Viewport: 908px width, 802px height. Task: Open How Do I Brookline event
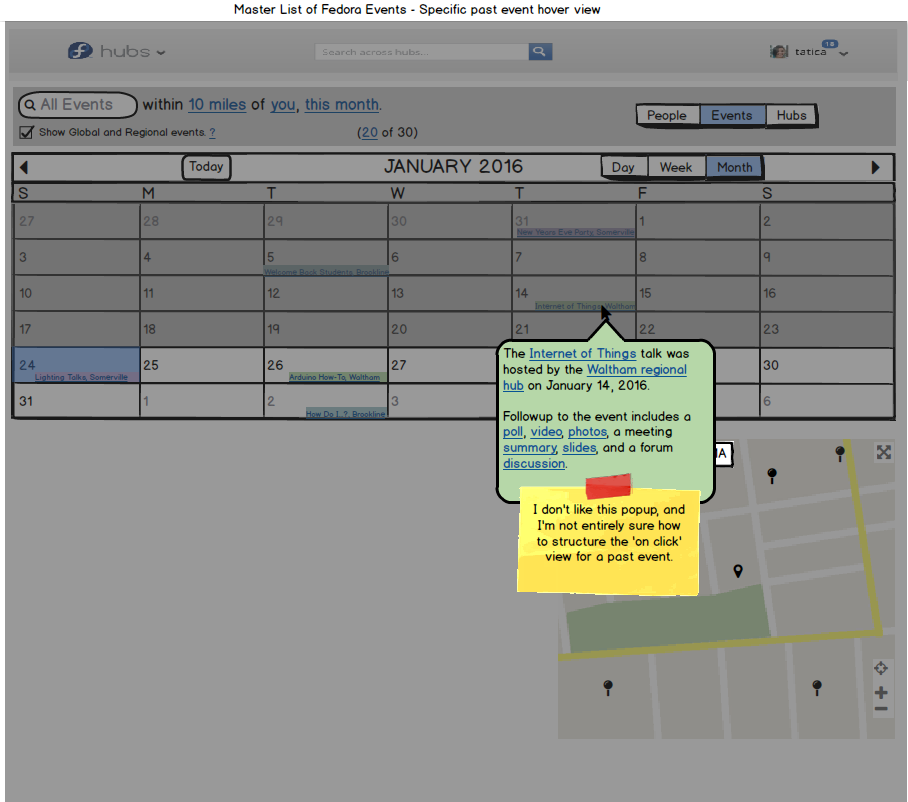point(346,413)
